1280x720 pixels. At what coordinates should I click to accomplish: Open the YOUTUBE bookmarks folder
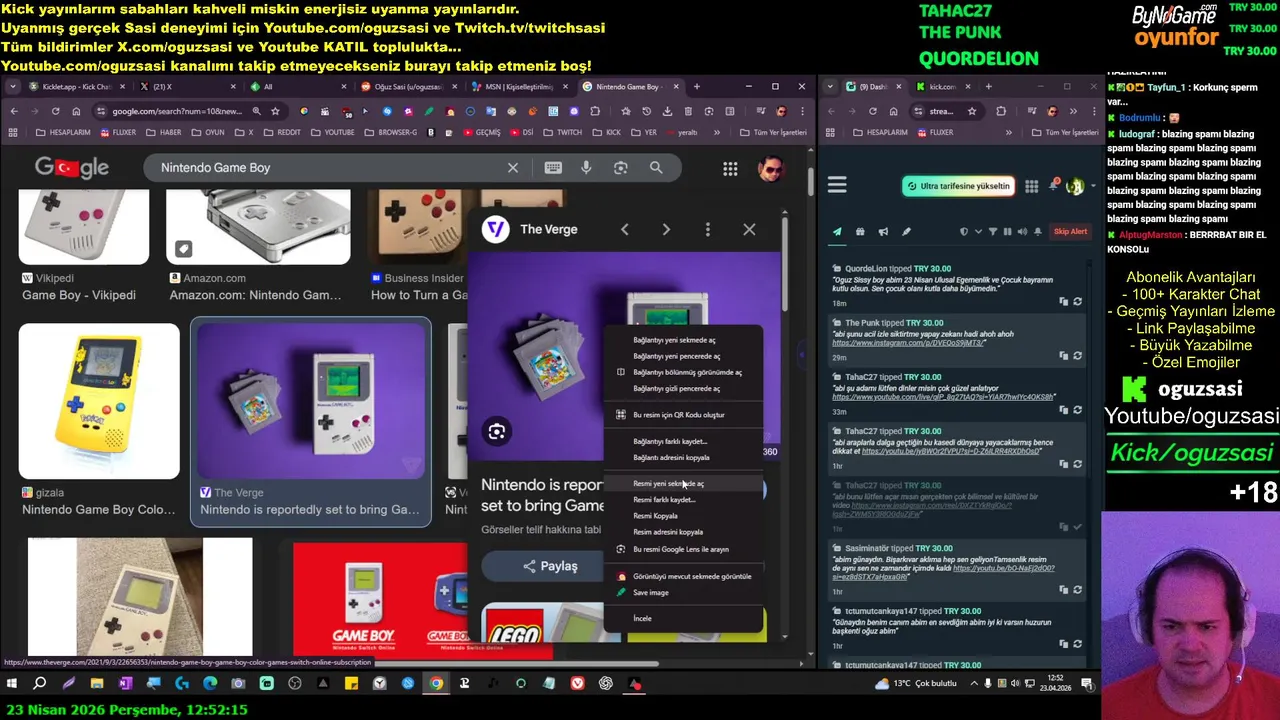tap(333, 132)
